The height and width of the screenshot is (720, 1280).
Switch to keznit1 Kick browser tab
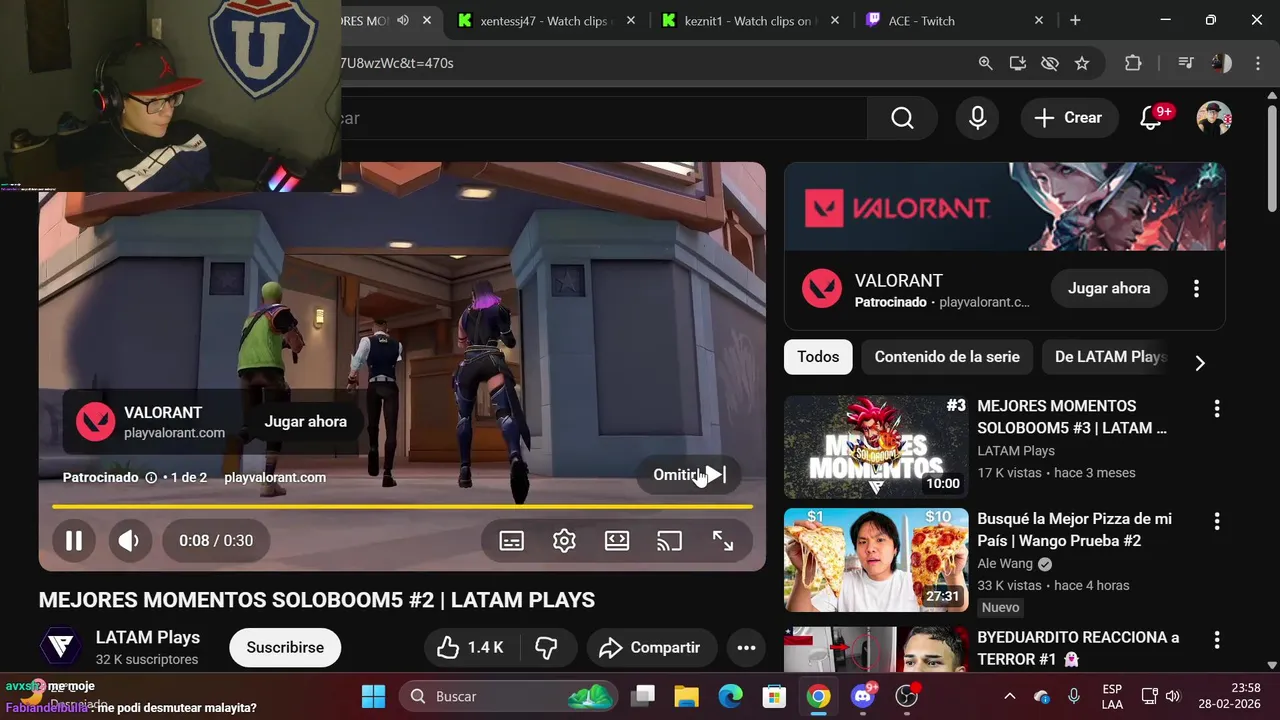click(748, 20)
